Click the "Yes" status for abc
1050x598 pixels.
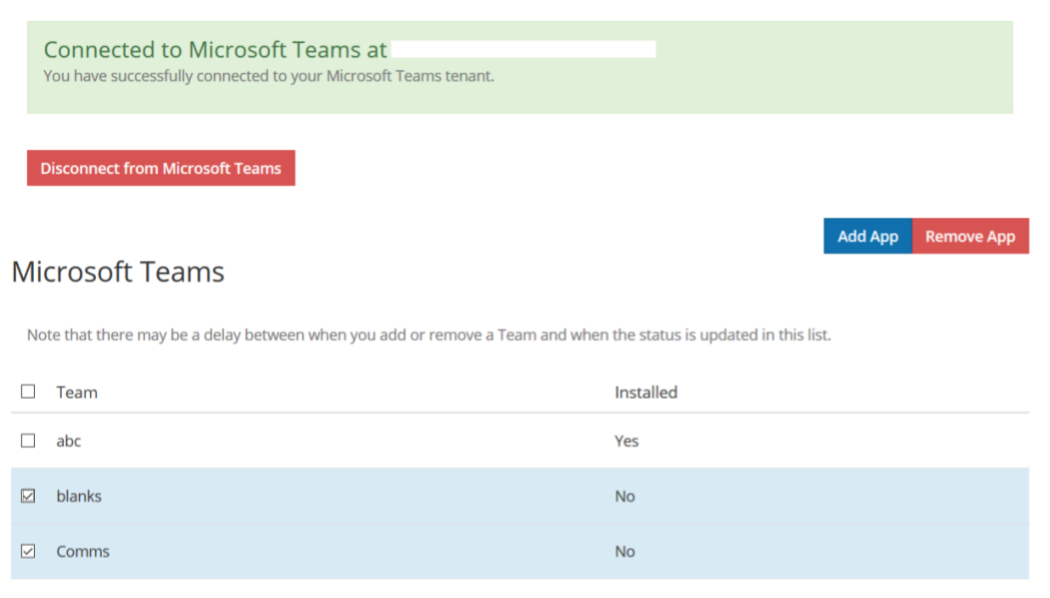[627, 441]
